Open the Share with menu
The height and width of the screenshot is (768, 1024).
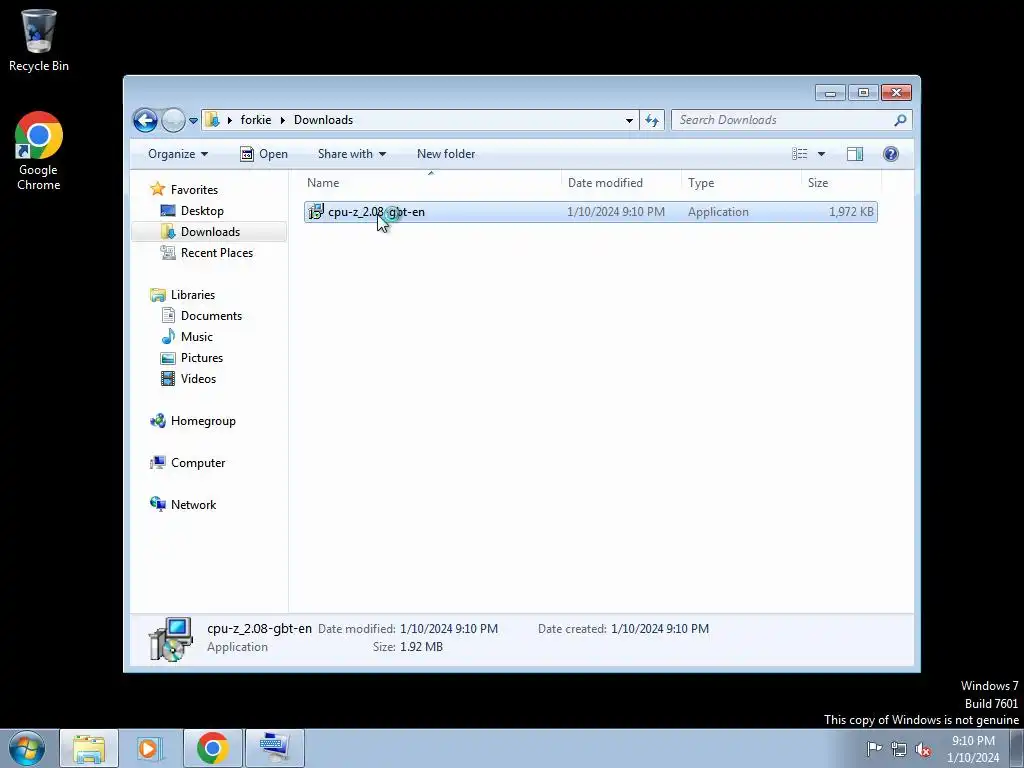coord(352,154)
